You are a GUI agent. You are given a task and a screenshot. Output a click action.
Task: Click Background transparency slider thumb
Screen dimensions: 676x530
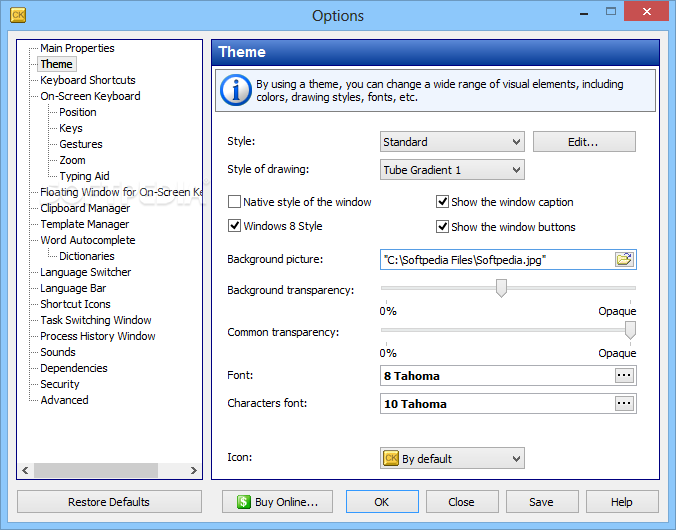click(x=501, y=288)
